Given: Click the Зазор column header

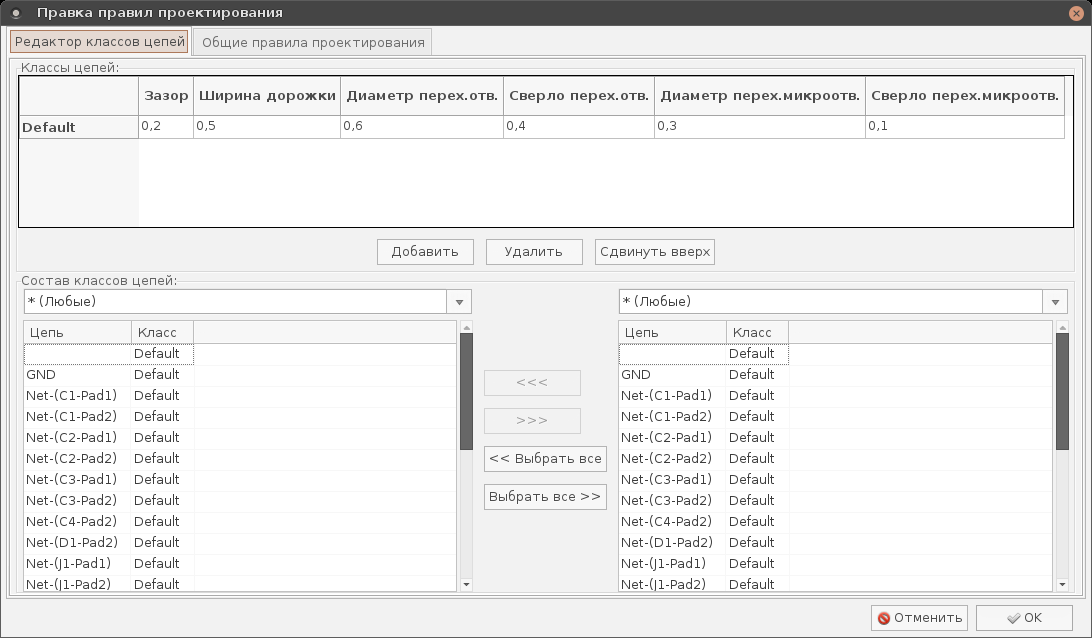Looking at the screenshot, I should (x=166, y=96).
